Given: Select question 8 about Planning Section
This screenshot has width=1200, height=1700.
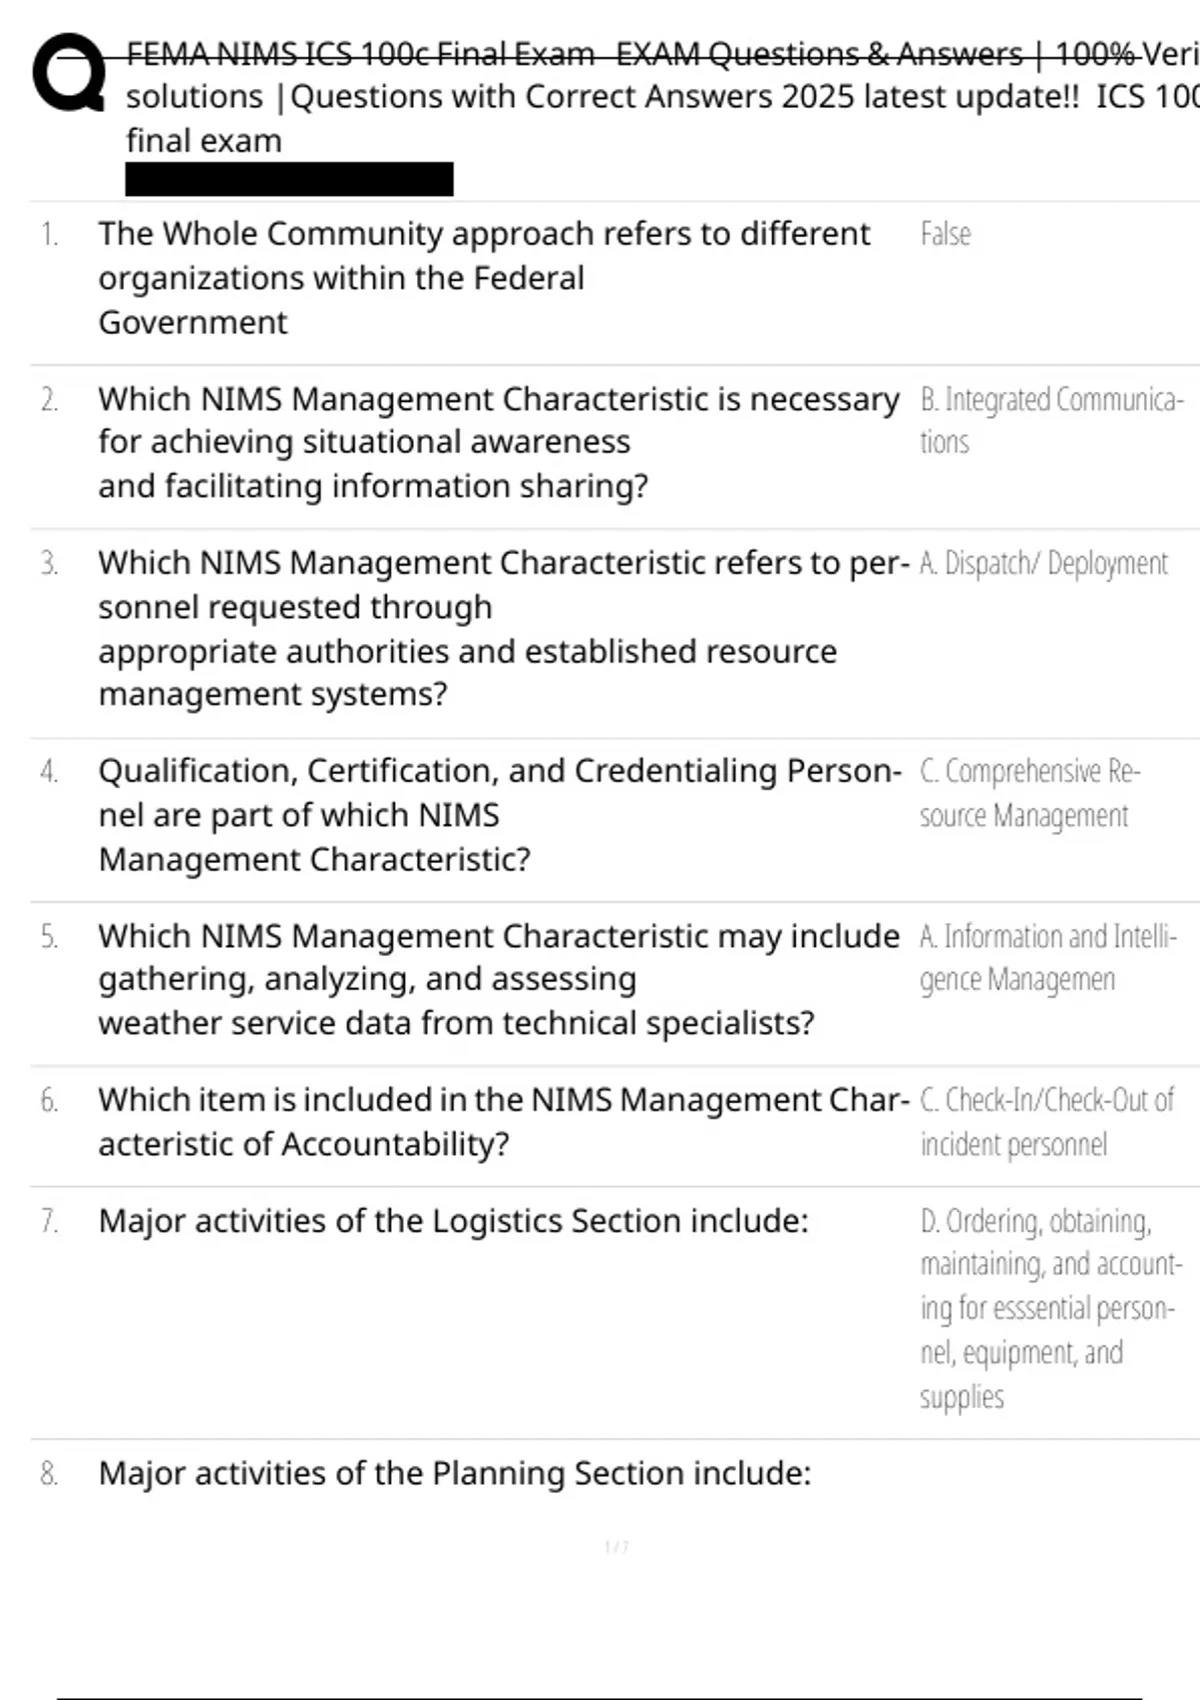Looking at the screenshot, I should coord(455,1473).
